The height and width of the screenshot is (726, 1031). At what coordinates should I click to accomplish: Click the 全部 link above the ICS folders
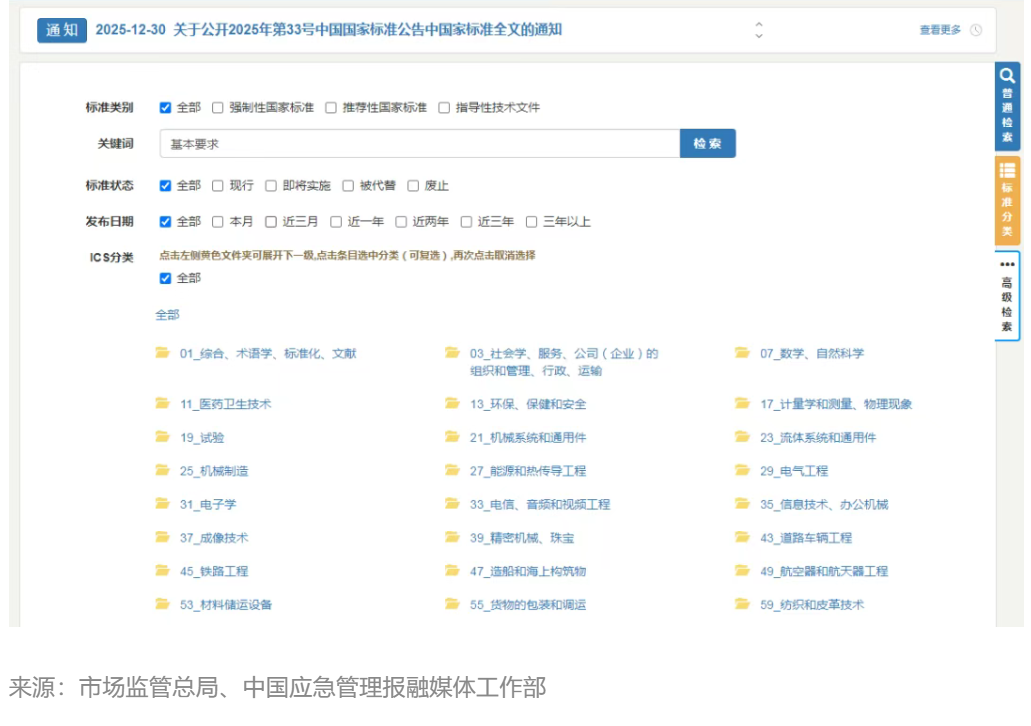167,315
